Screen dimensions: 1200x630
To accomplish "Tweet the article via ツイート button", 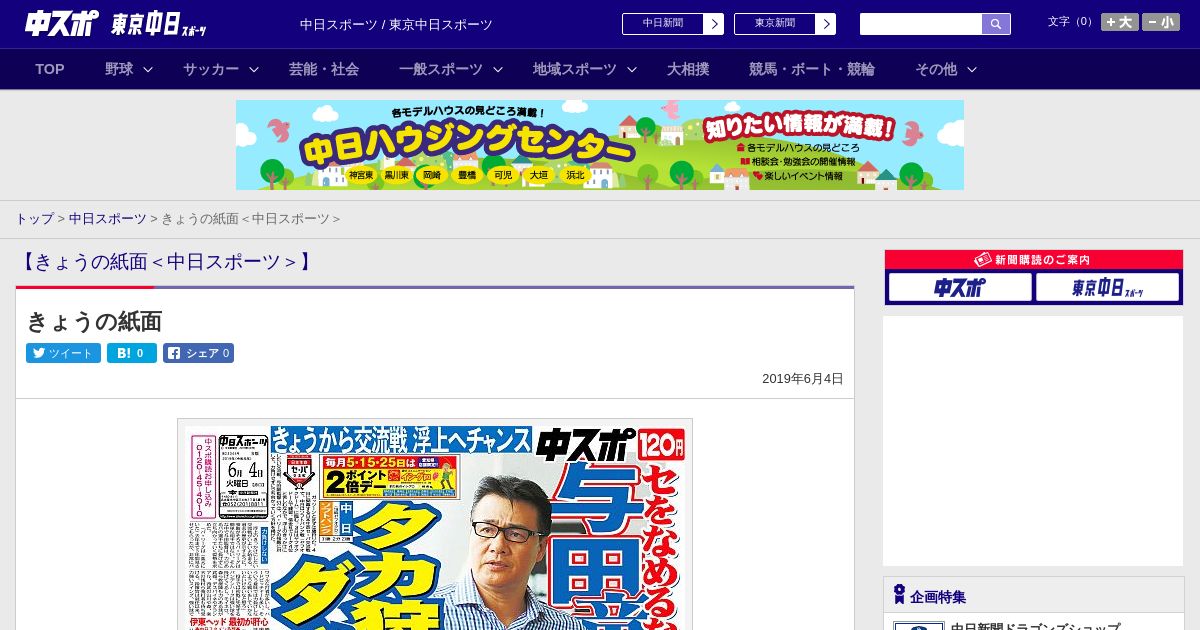I will 63,353.
